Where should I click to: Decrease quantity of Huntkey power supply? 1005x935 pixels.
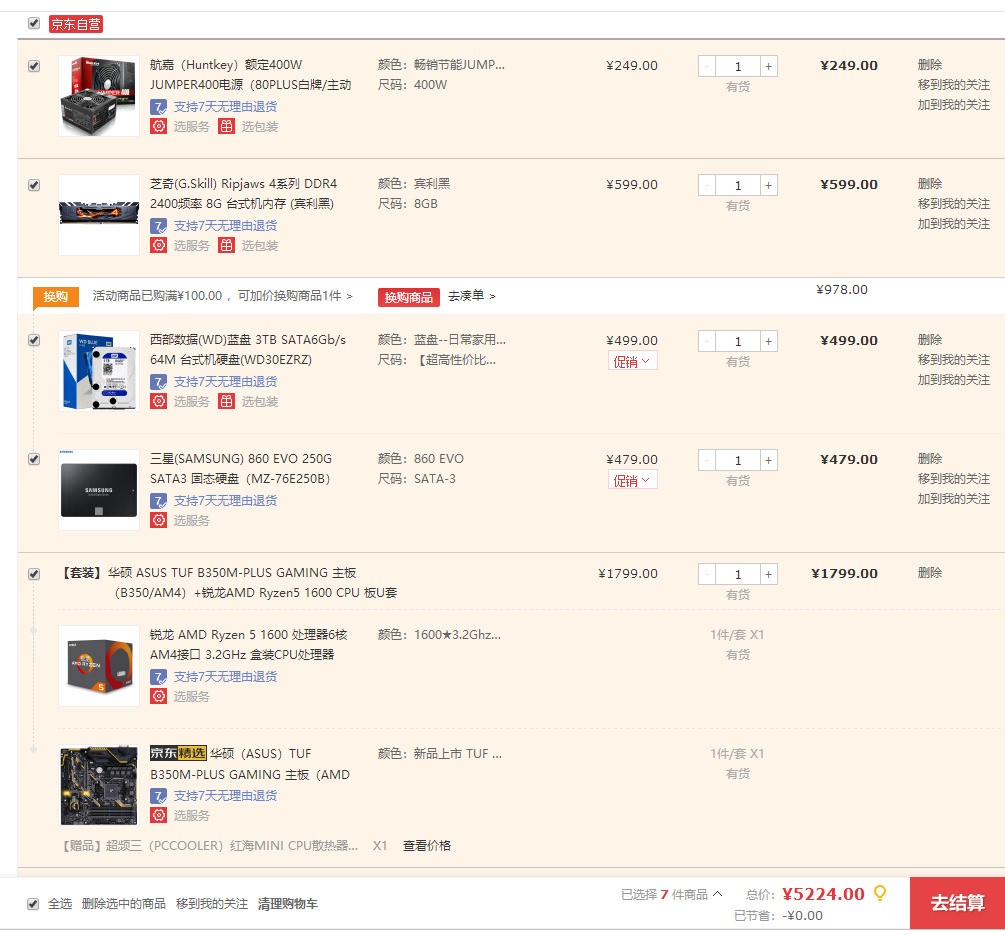pyautogui.click(x=707, y=66)
